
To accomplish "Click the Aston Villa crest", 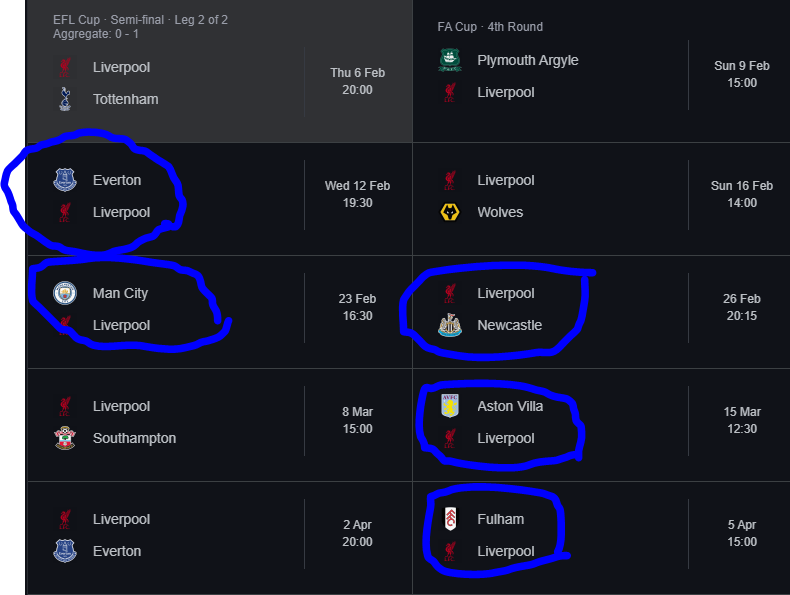I will pyautogui.click(x=450, y=406).
